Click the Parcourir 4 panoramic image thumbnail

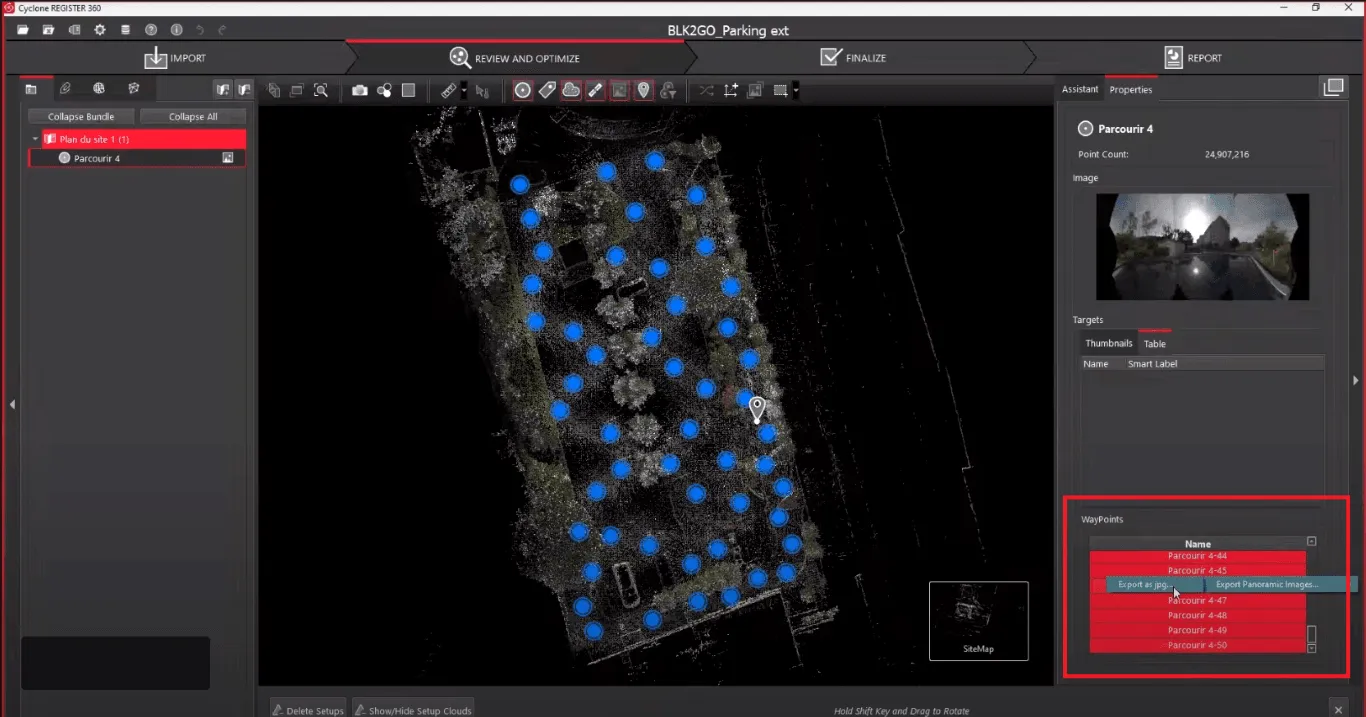pos(1202,247)
